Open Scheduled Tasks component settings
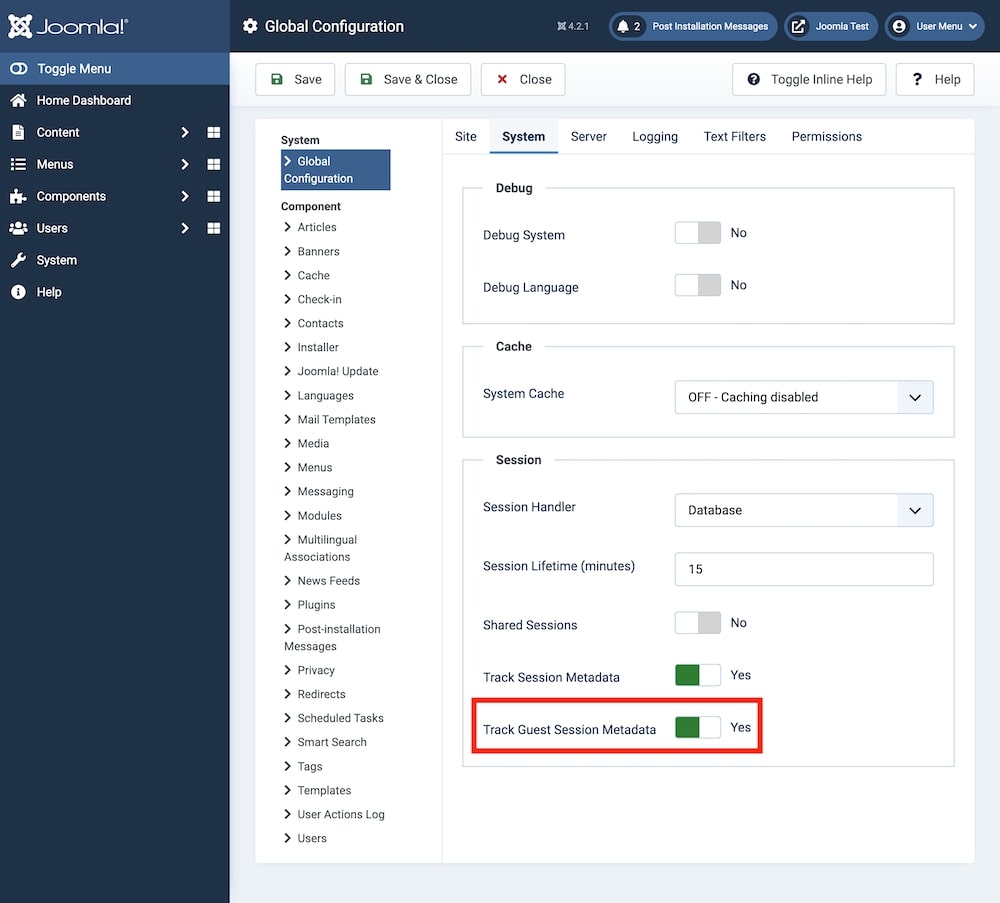 (x=340, y=718)
